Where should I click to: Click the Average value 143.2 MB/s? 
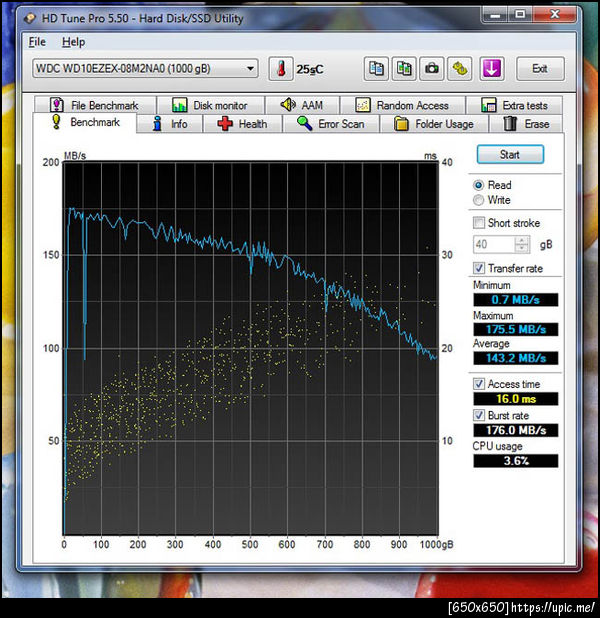click(516, 358)
